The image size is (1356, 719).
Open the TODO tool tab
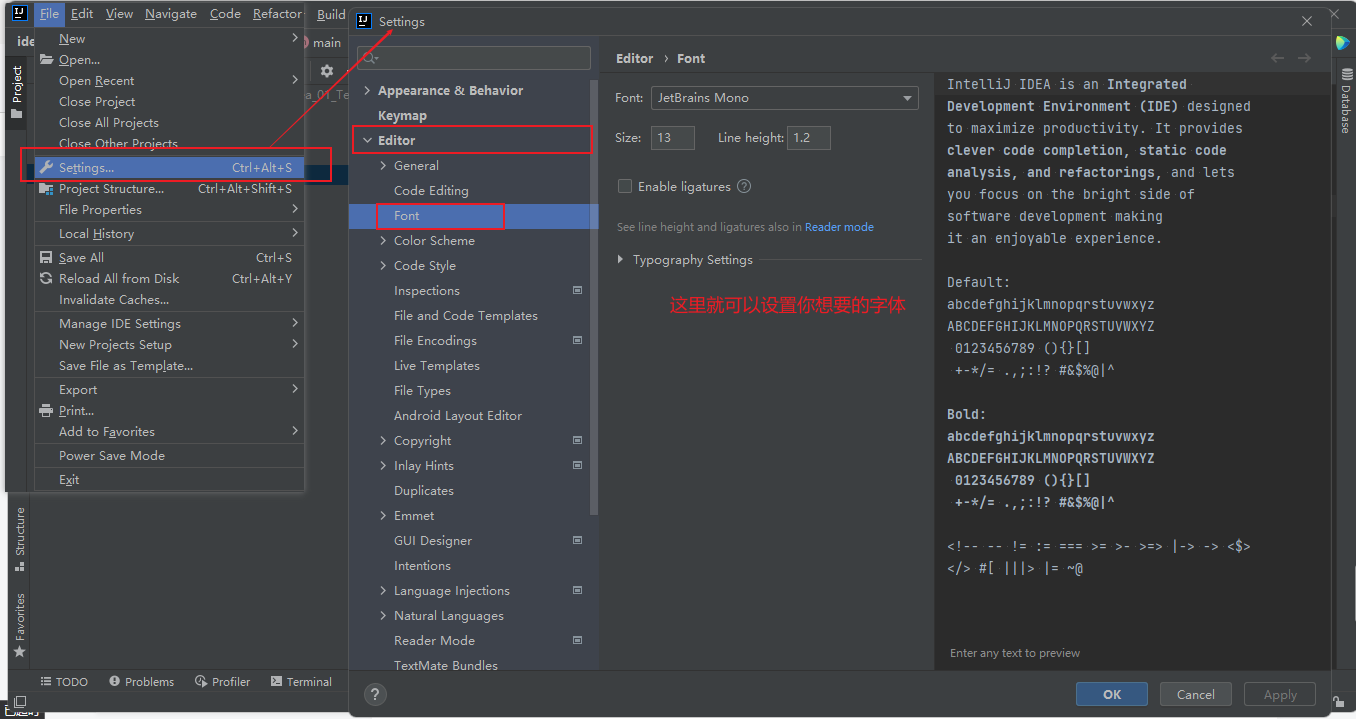pyautogui.click(x=64, y=682)
